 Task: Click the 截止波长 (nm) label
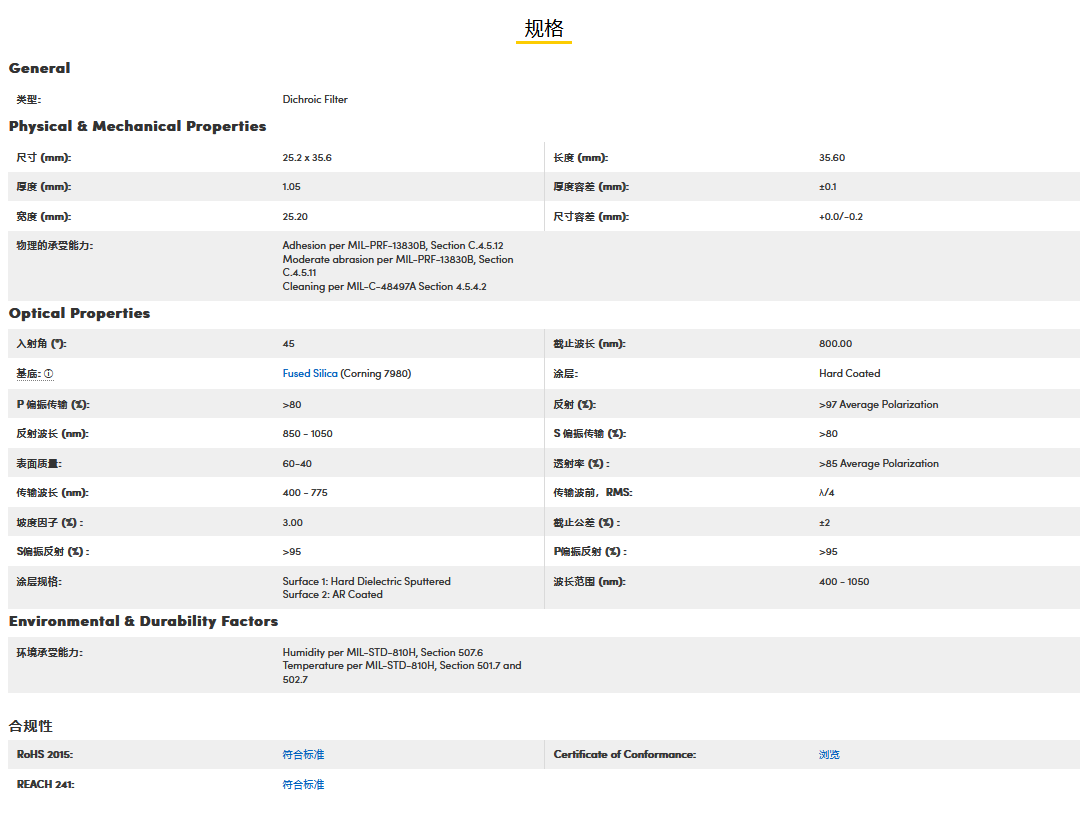point(589,344)
